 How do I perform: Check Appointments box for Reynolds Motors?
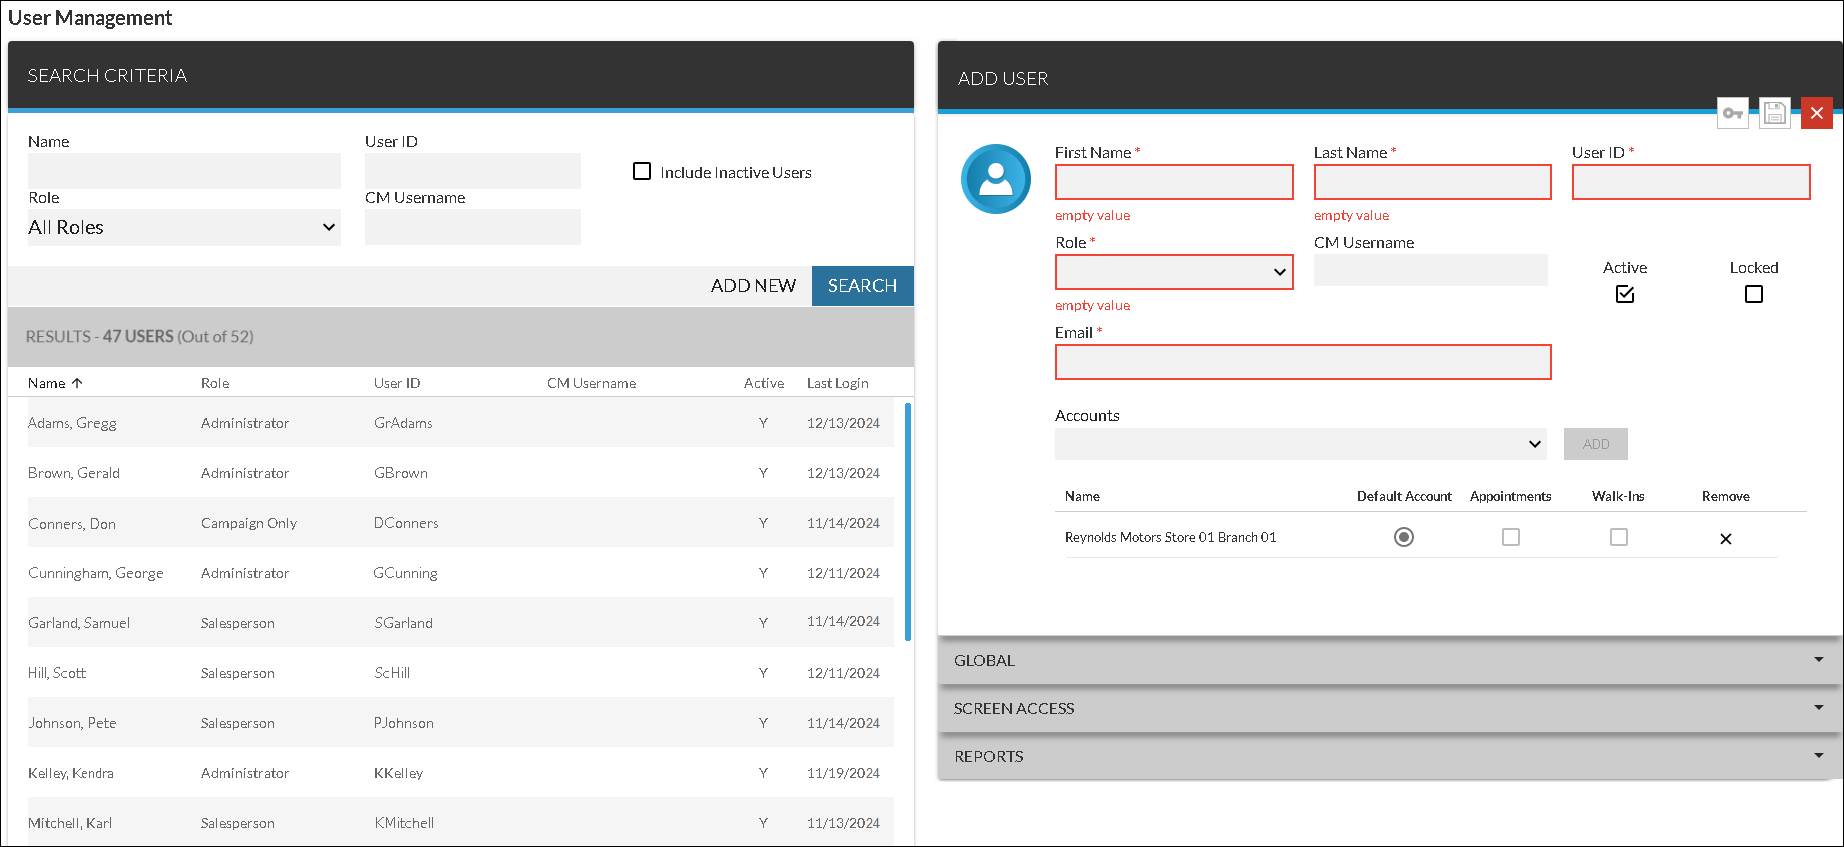click(1511, 537)
